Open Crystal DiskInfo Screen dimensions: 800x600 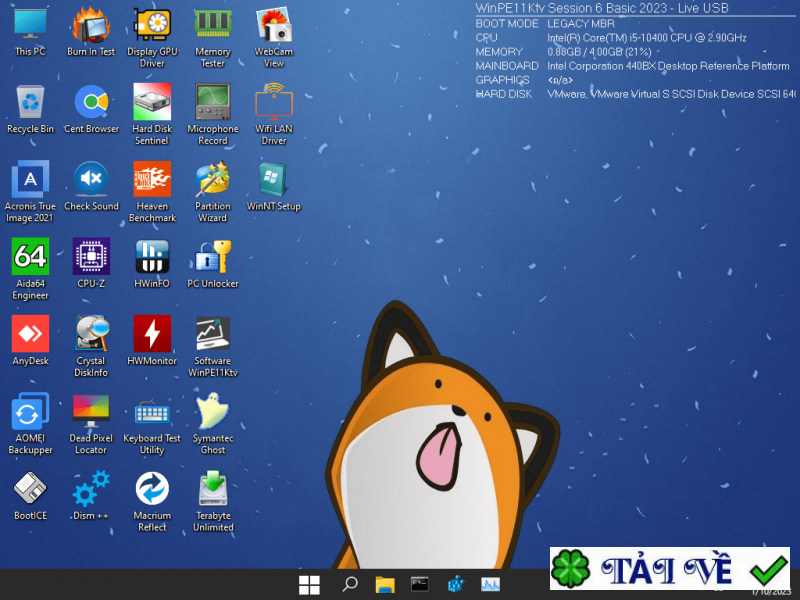[91, 335]
